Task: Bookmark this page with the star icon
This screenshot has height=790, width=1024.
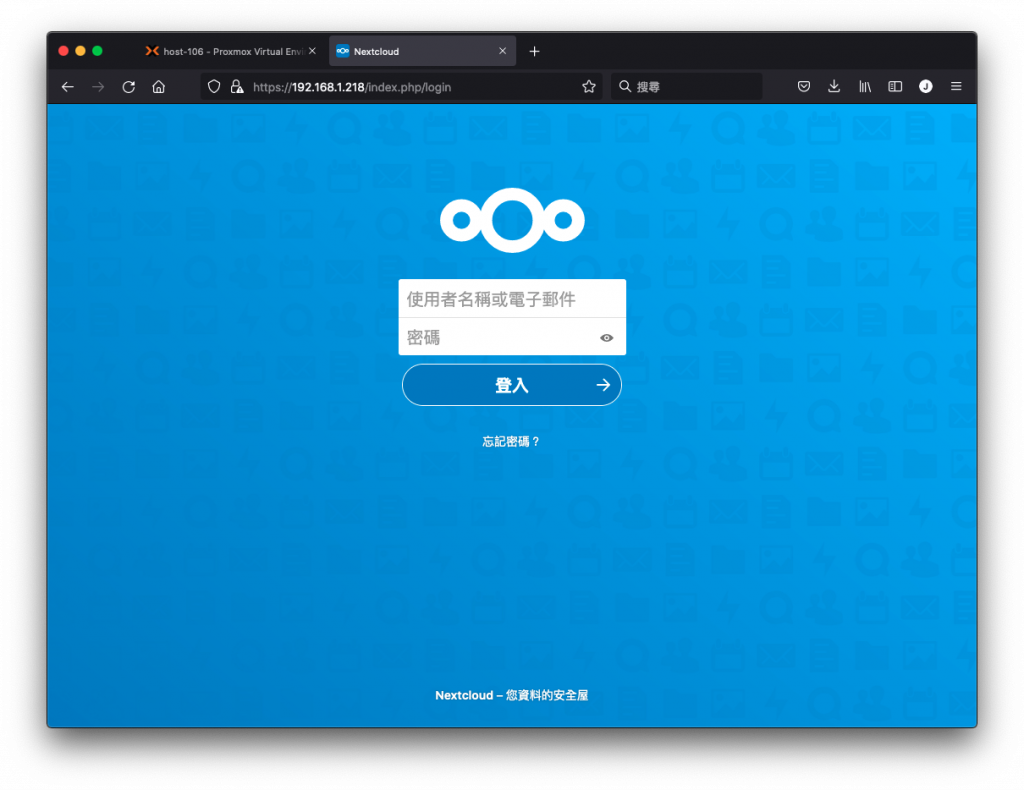Action: tap(589, 87)
